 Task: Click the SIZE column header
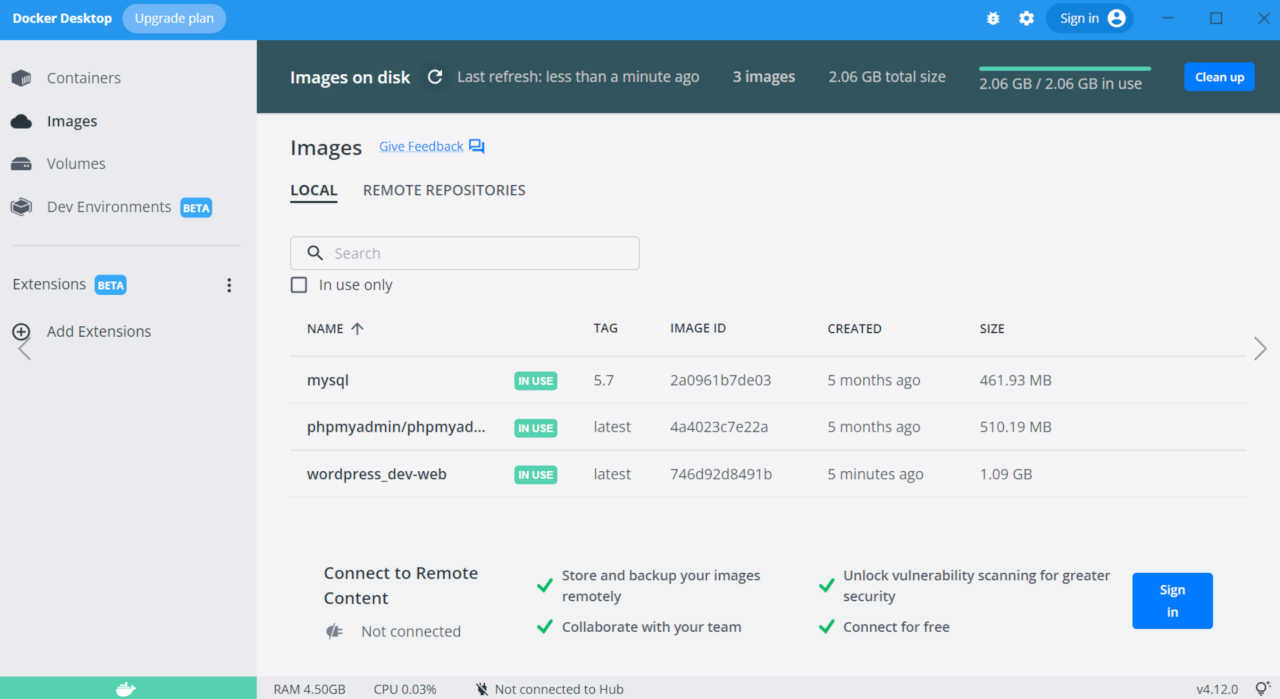992,329
